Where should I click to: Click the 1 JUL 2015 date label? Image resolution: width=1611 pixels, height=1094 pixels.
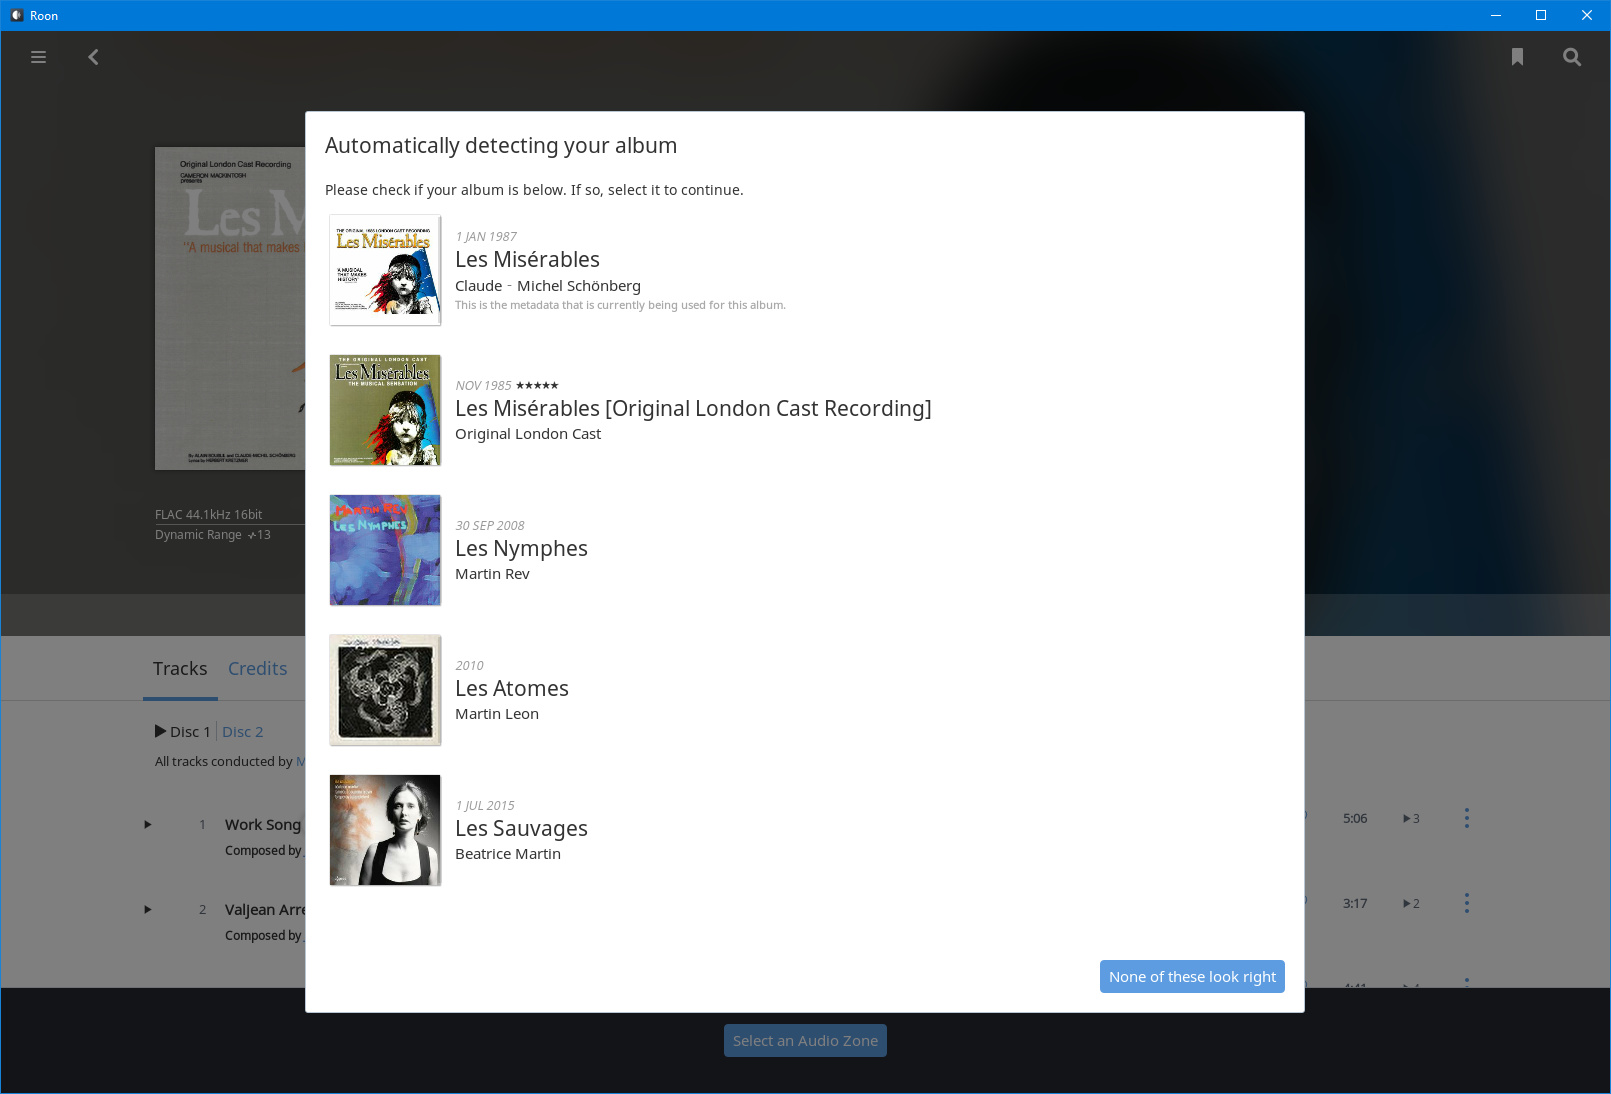click(x=485, y=806)
